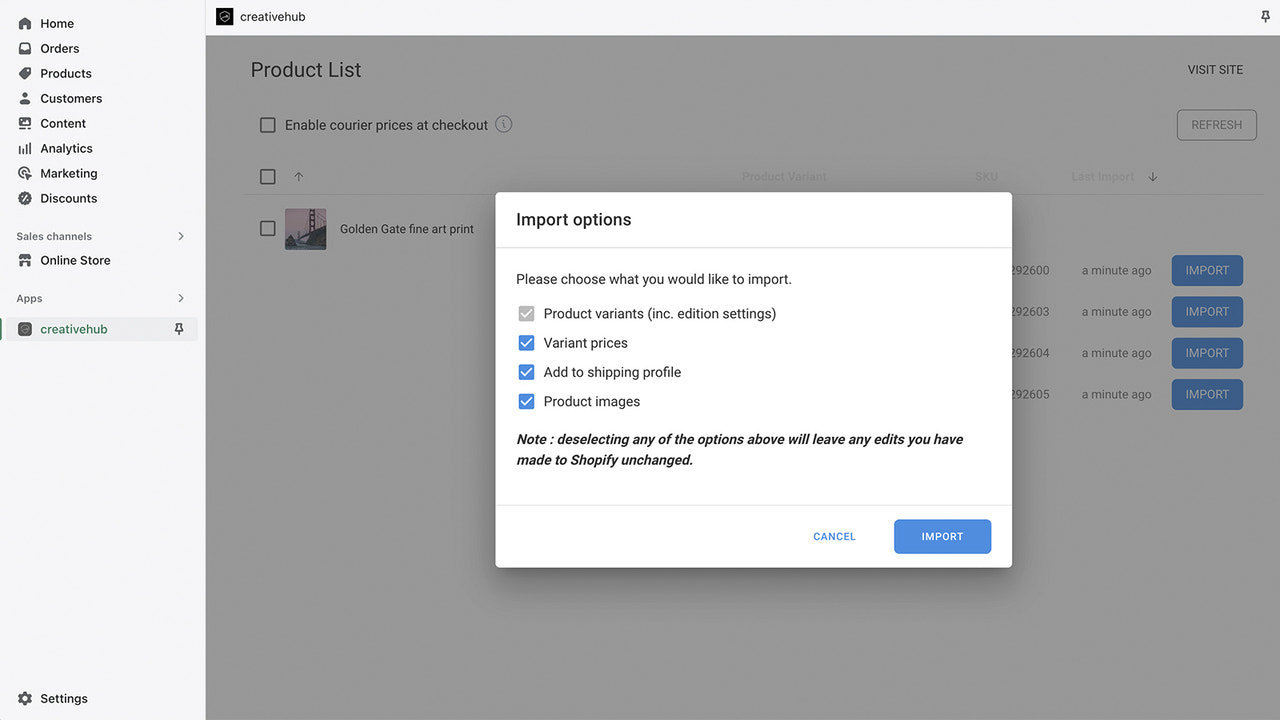Screen dimensions: 1280x720
Task: Enable courier prices at checkout
Action: pos(267,124)
